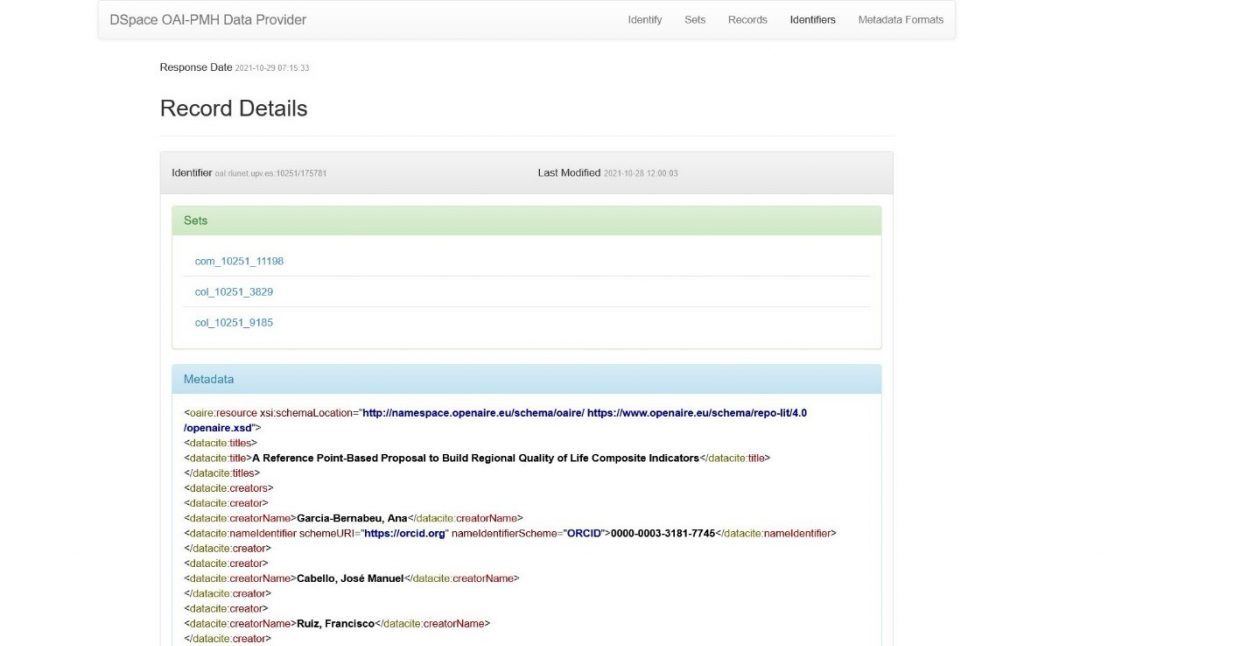Click the Last Modified timestamp
Screen dimensions: 1254x646
(641, 174)
